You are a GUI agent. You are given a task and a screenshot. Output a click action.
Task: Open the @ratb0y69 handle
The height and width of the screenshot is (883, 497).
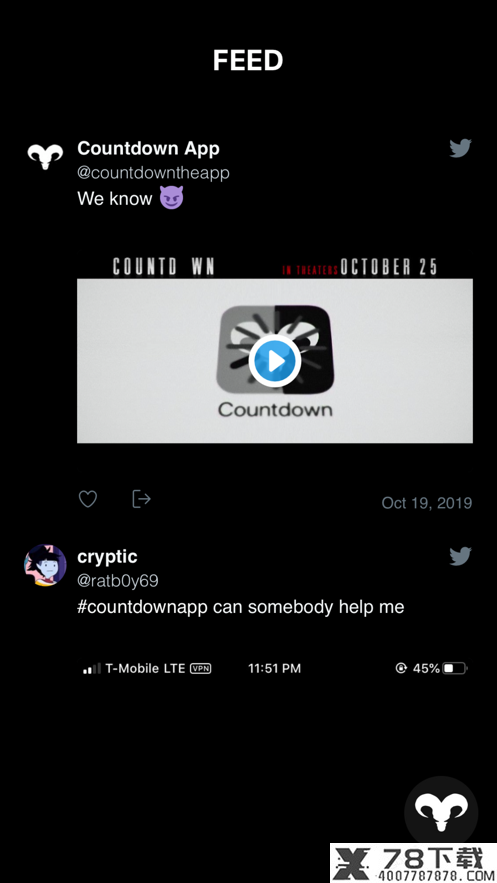118,581
